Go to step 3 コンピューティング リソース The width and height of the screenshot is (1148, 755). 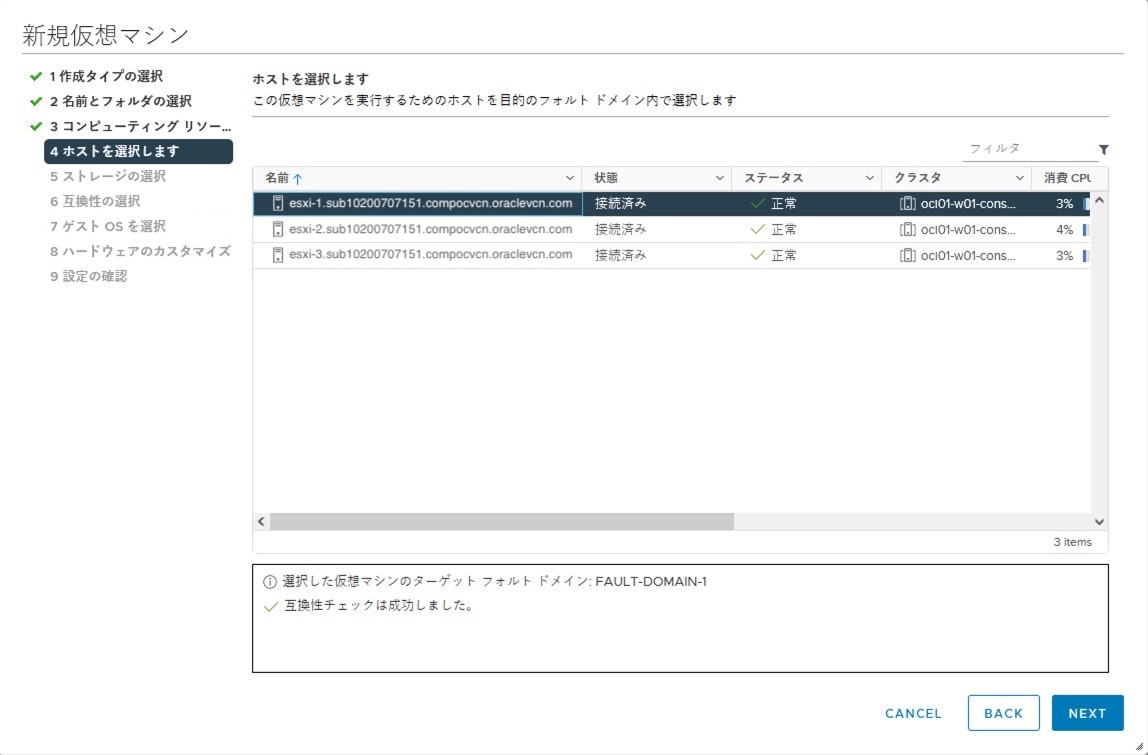(x=141, y=126)
